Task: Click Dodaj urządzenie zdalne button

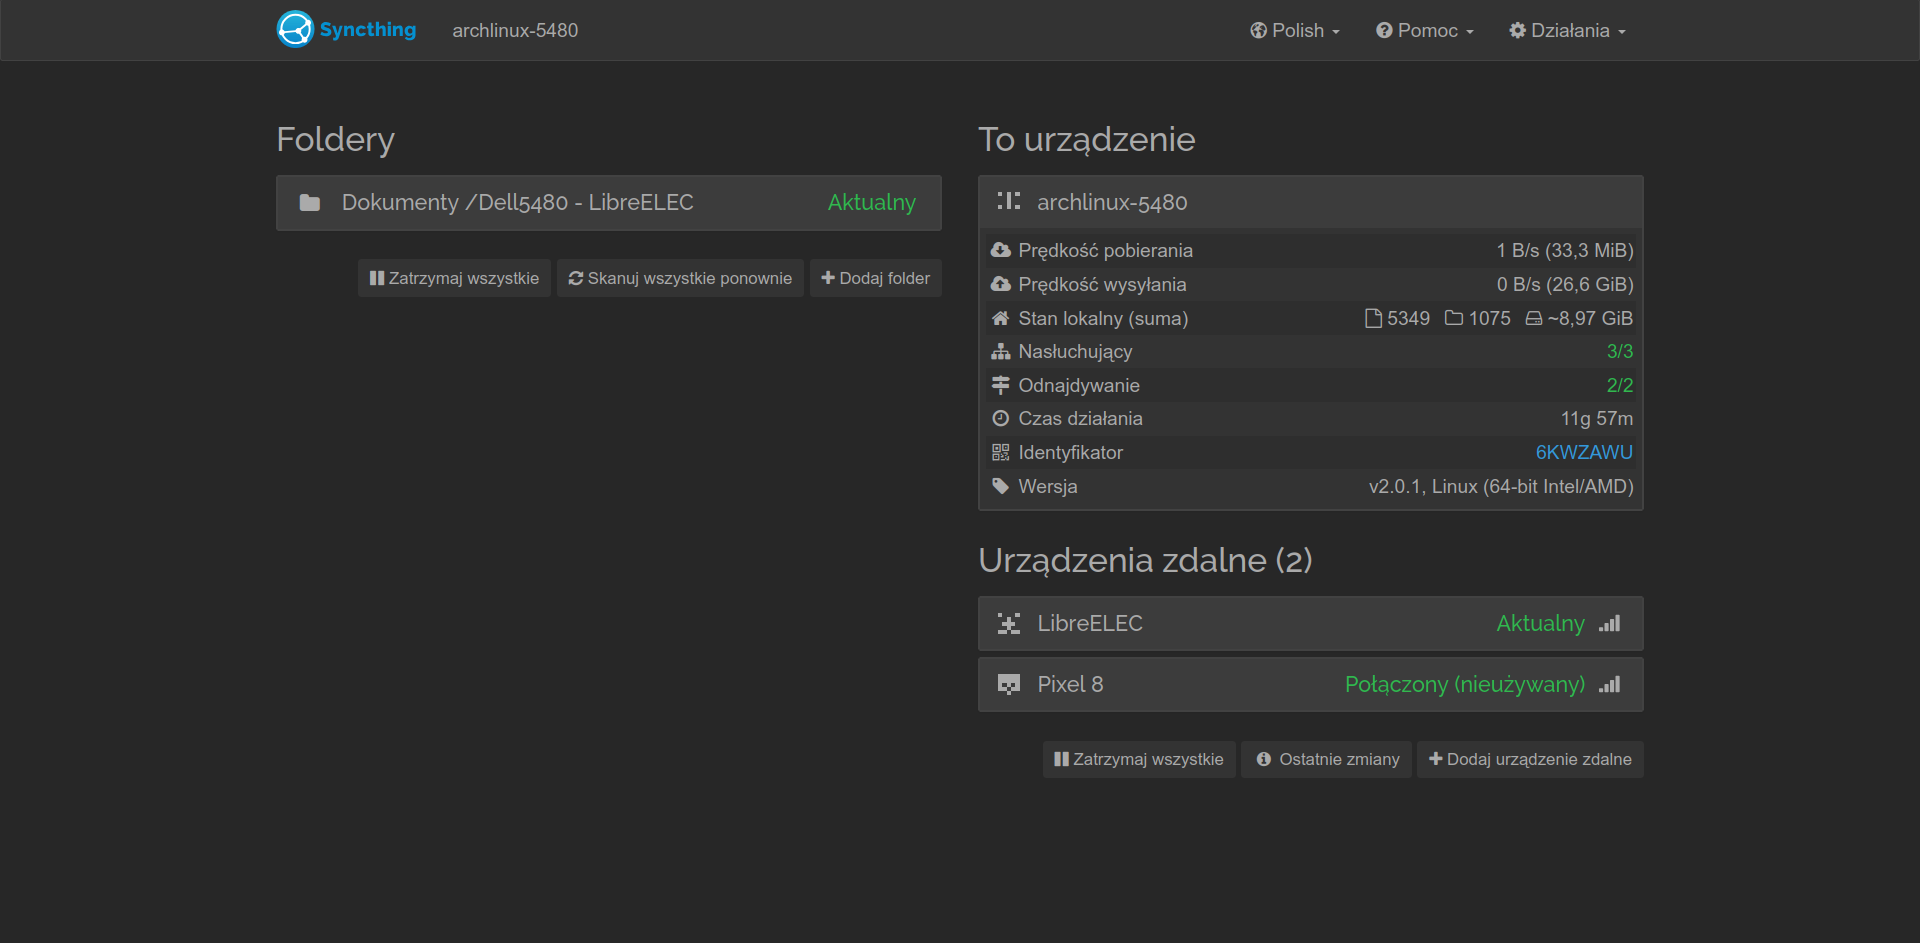Action: (x=1530, y=760)
